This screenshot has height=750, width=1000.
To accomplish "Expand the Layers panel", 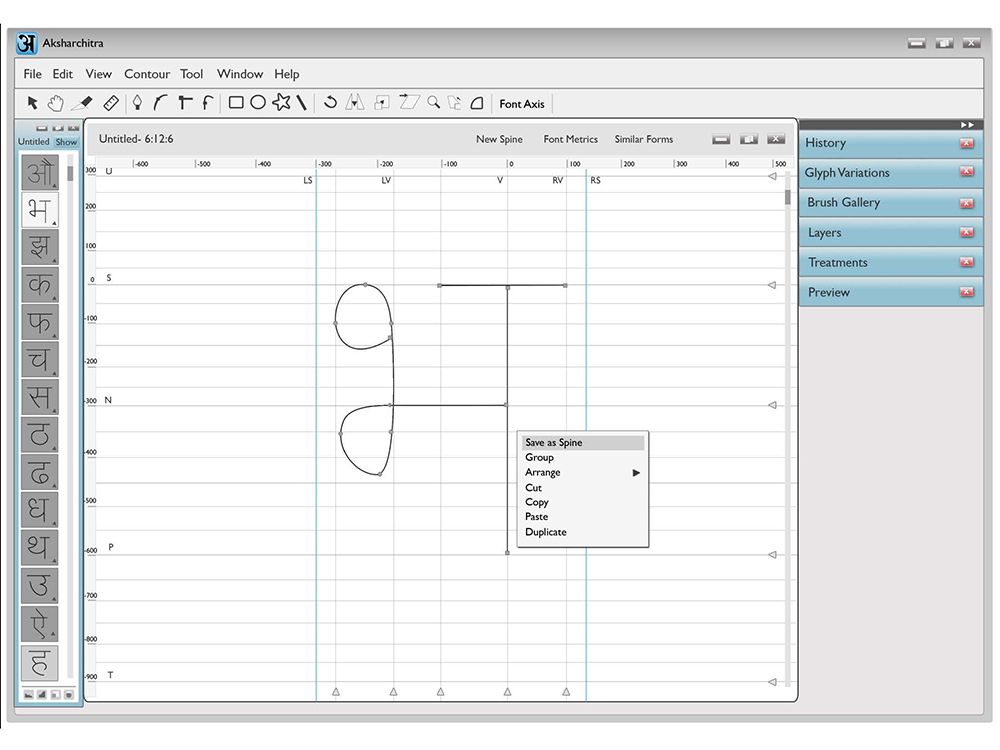I will coord(825,233).
